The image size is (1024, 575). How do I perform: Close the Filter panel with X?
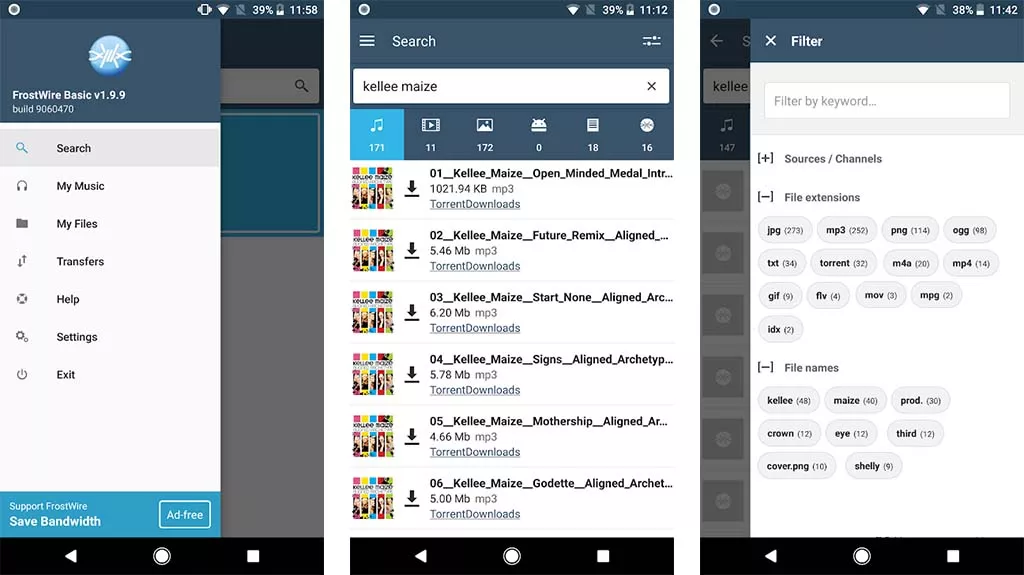(771, 41)
